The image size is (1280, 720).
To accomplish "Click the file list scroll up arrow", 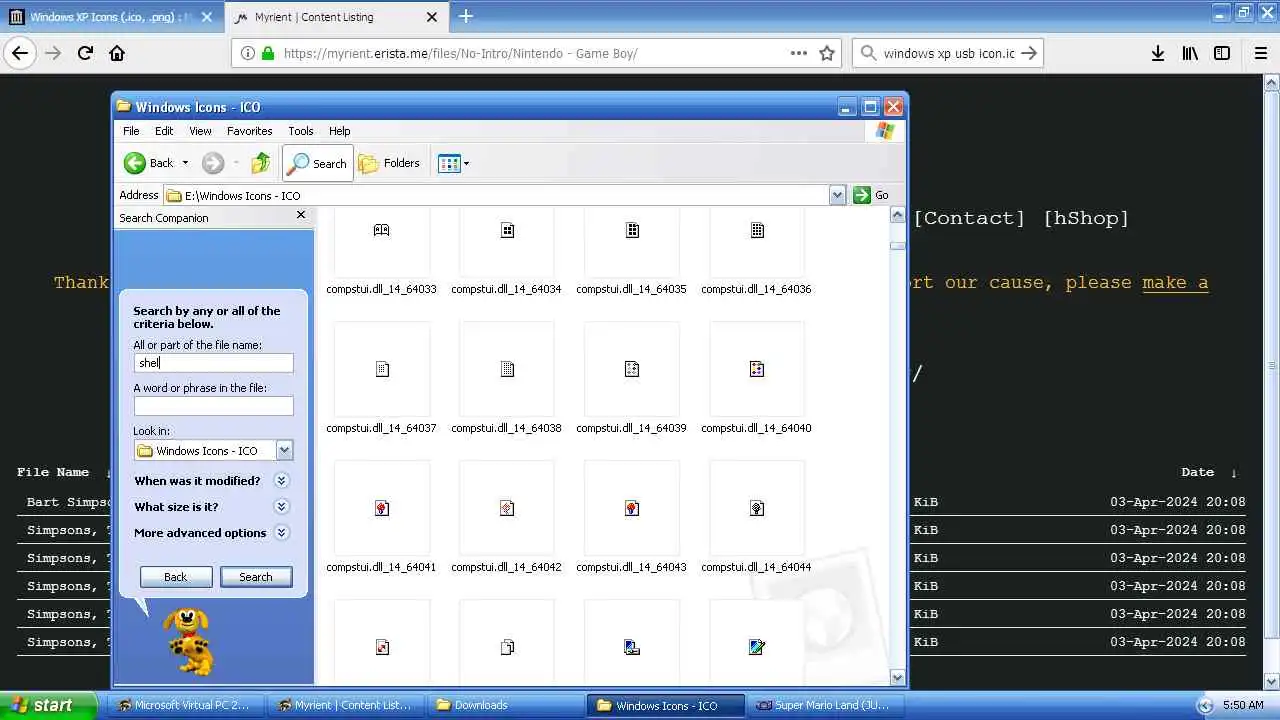I will 897,216.
